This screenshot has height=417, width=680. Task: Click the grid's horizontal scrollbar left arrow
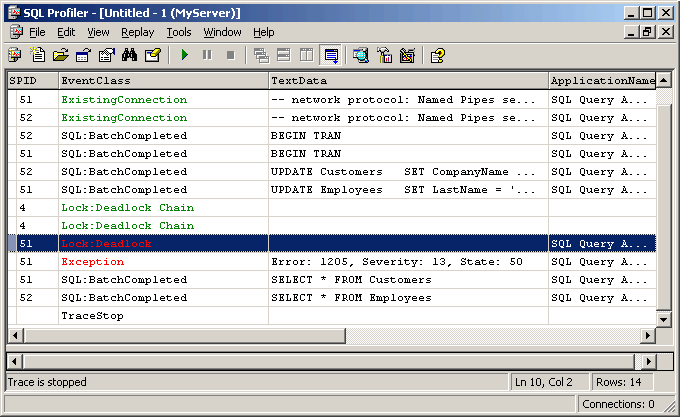16,336
